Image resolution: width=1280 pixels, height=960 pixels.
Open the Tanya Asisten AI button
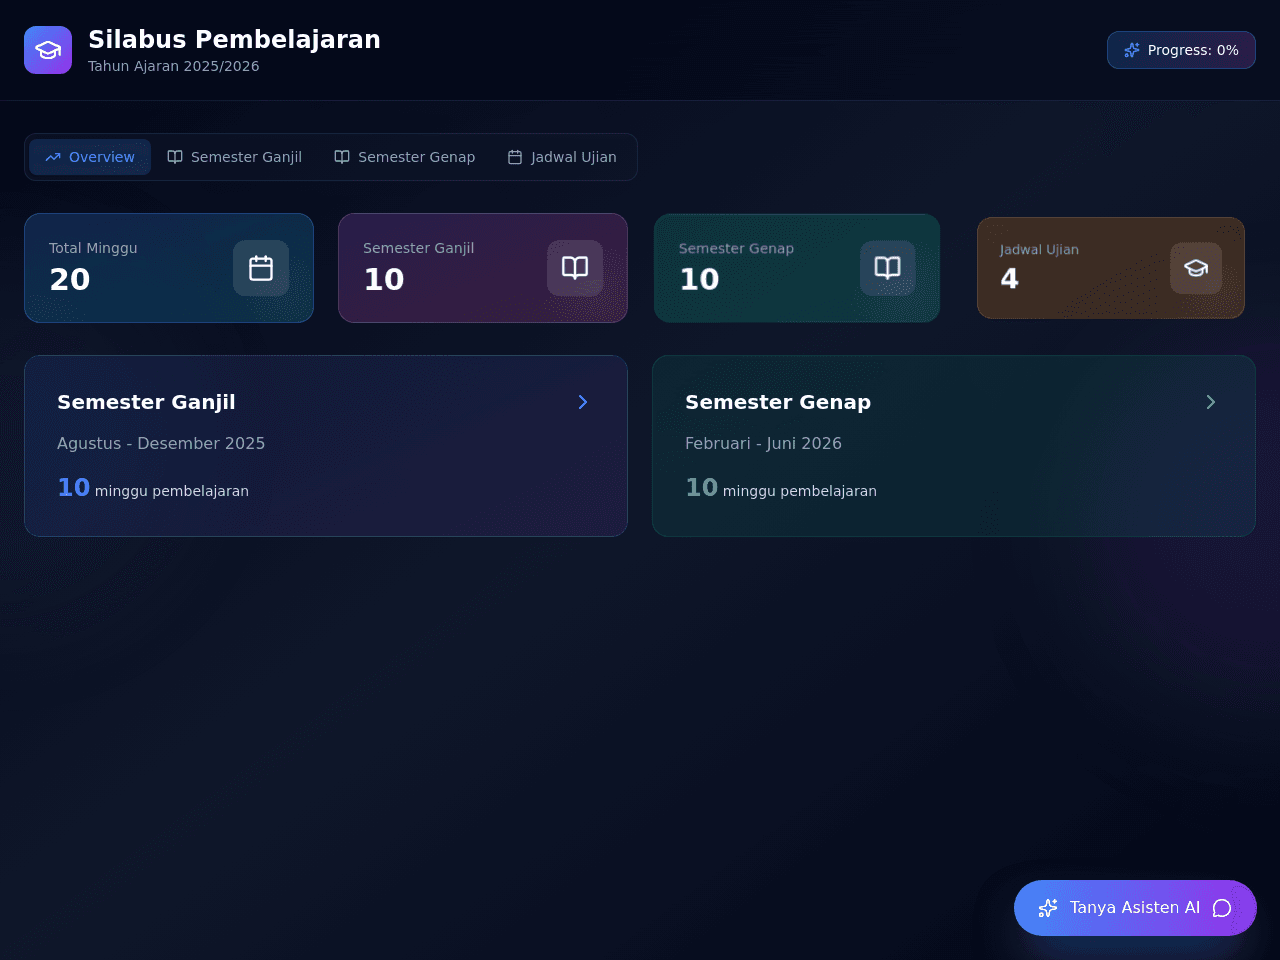pyautogui.click(x=1135, y=908)
